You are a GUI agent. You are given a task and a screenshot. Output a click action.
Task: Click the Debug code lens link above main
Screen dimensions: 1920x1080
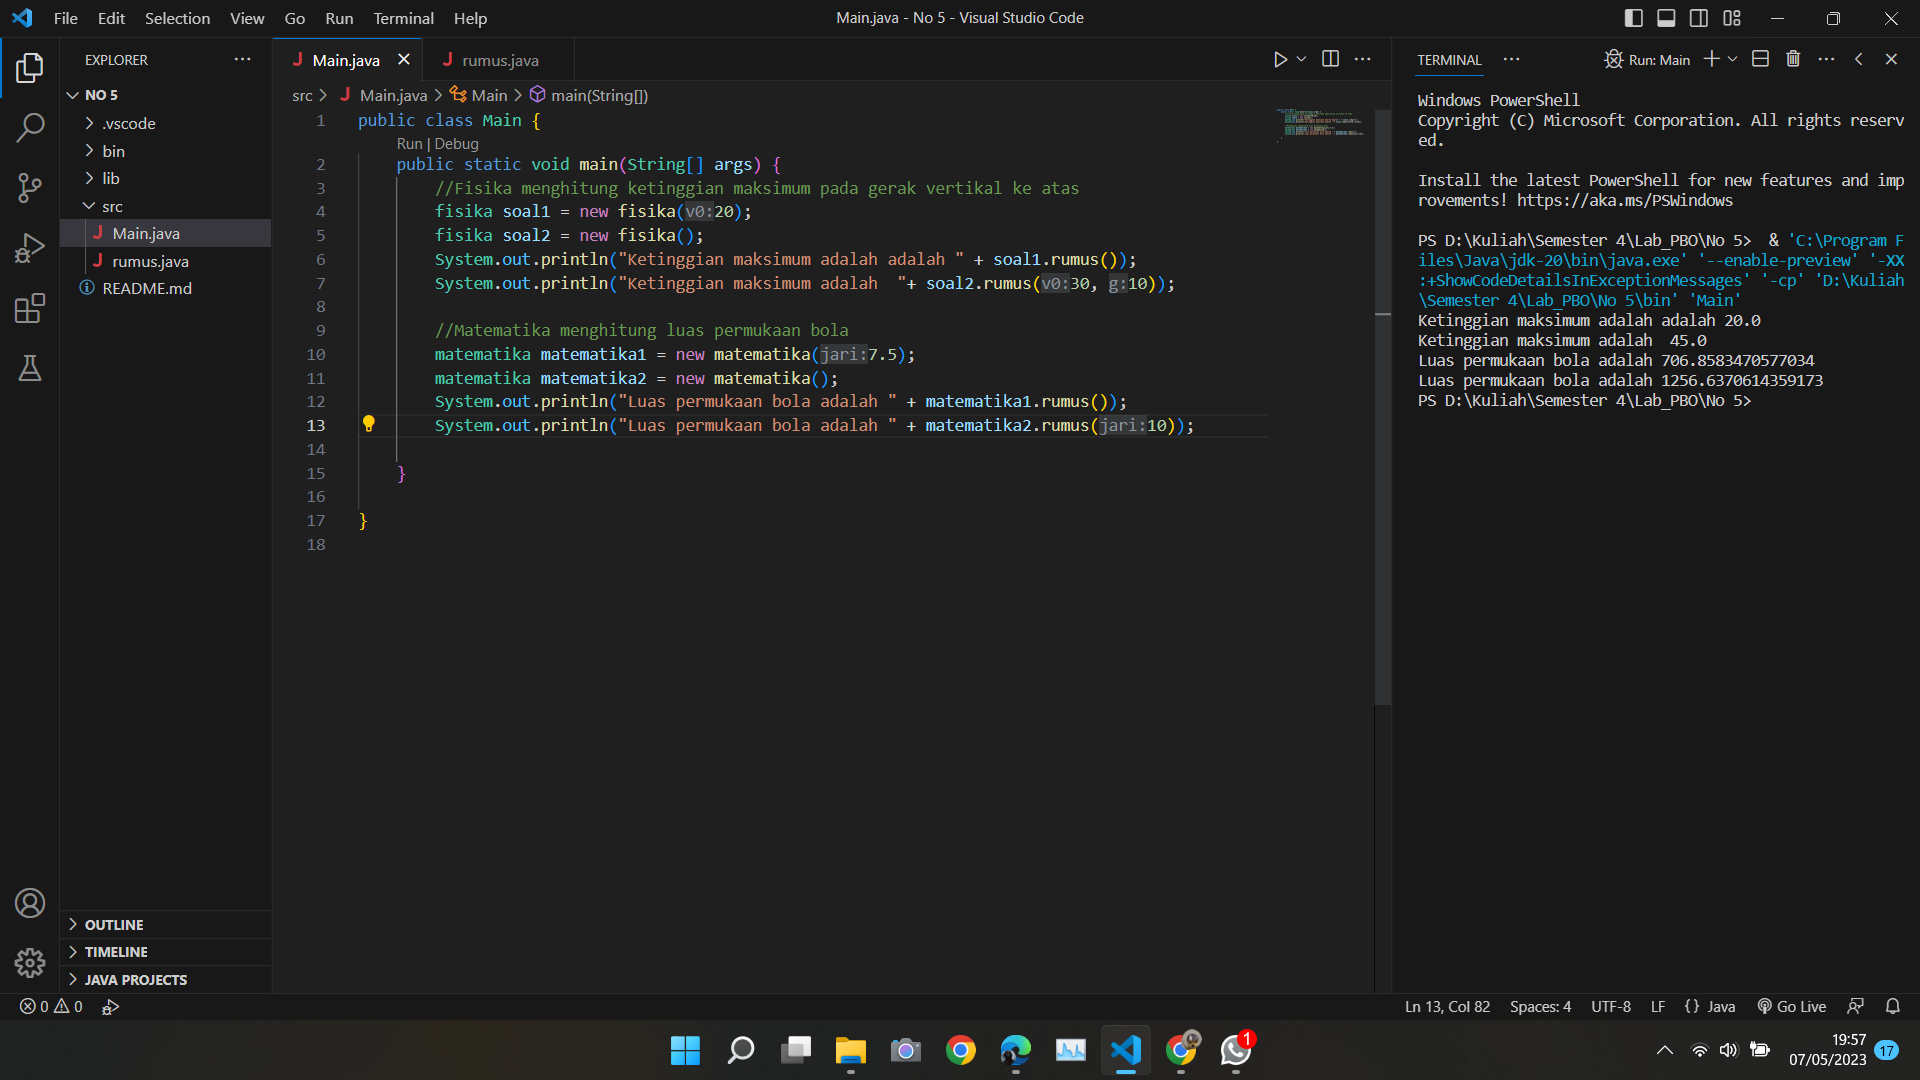point(458,143)
